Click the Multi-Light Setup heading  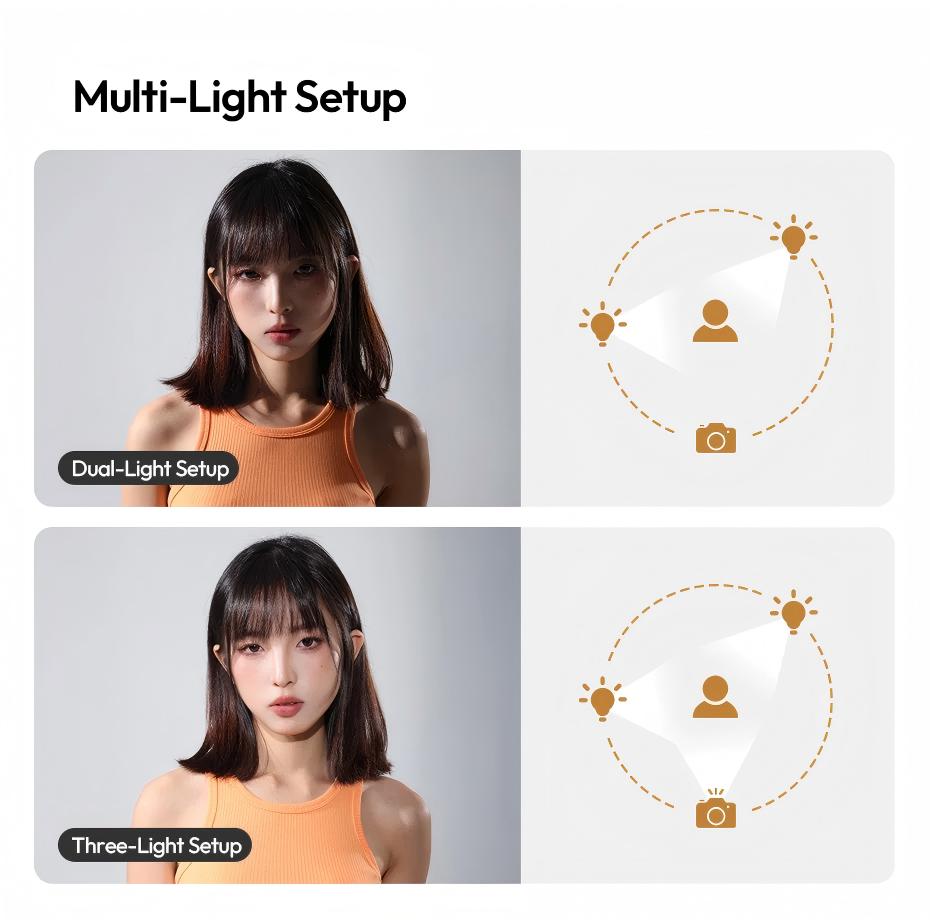(240, 97)
